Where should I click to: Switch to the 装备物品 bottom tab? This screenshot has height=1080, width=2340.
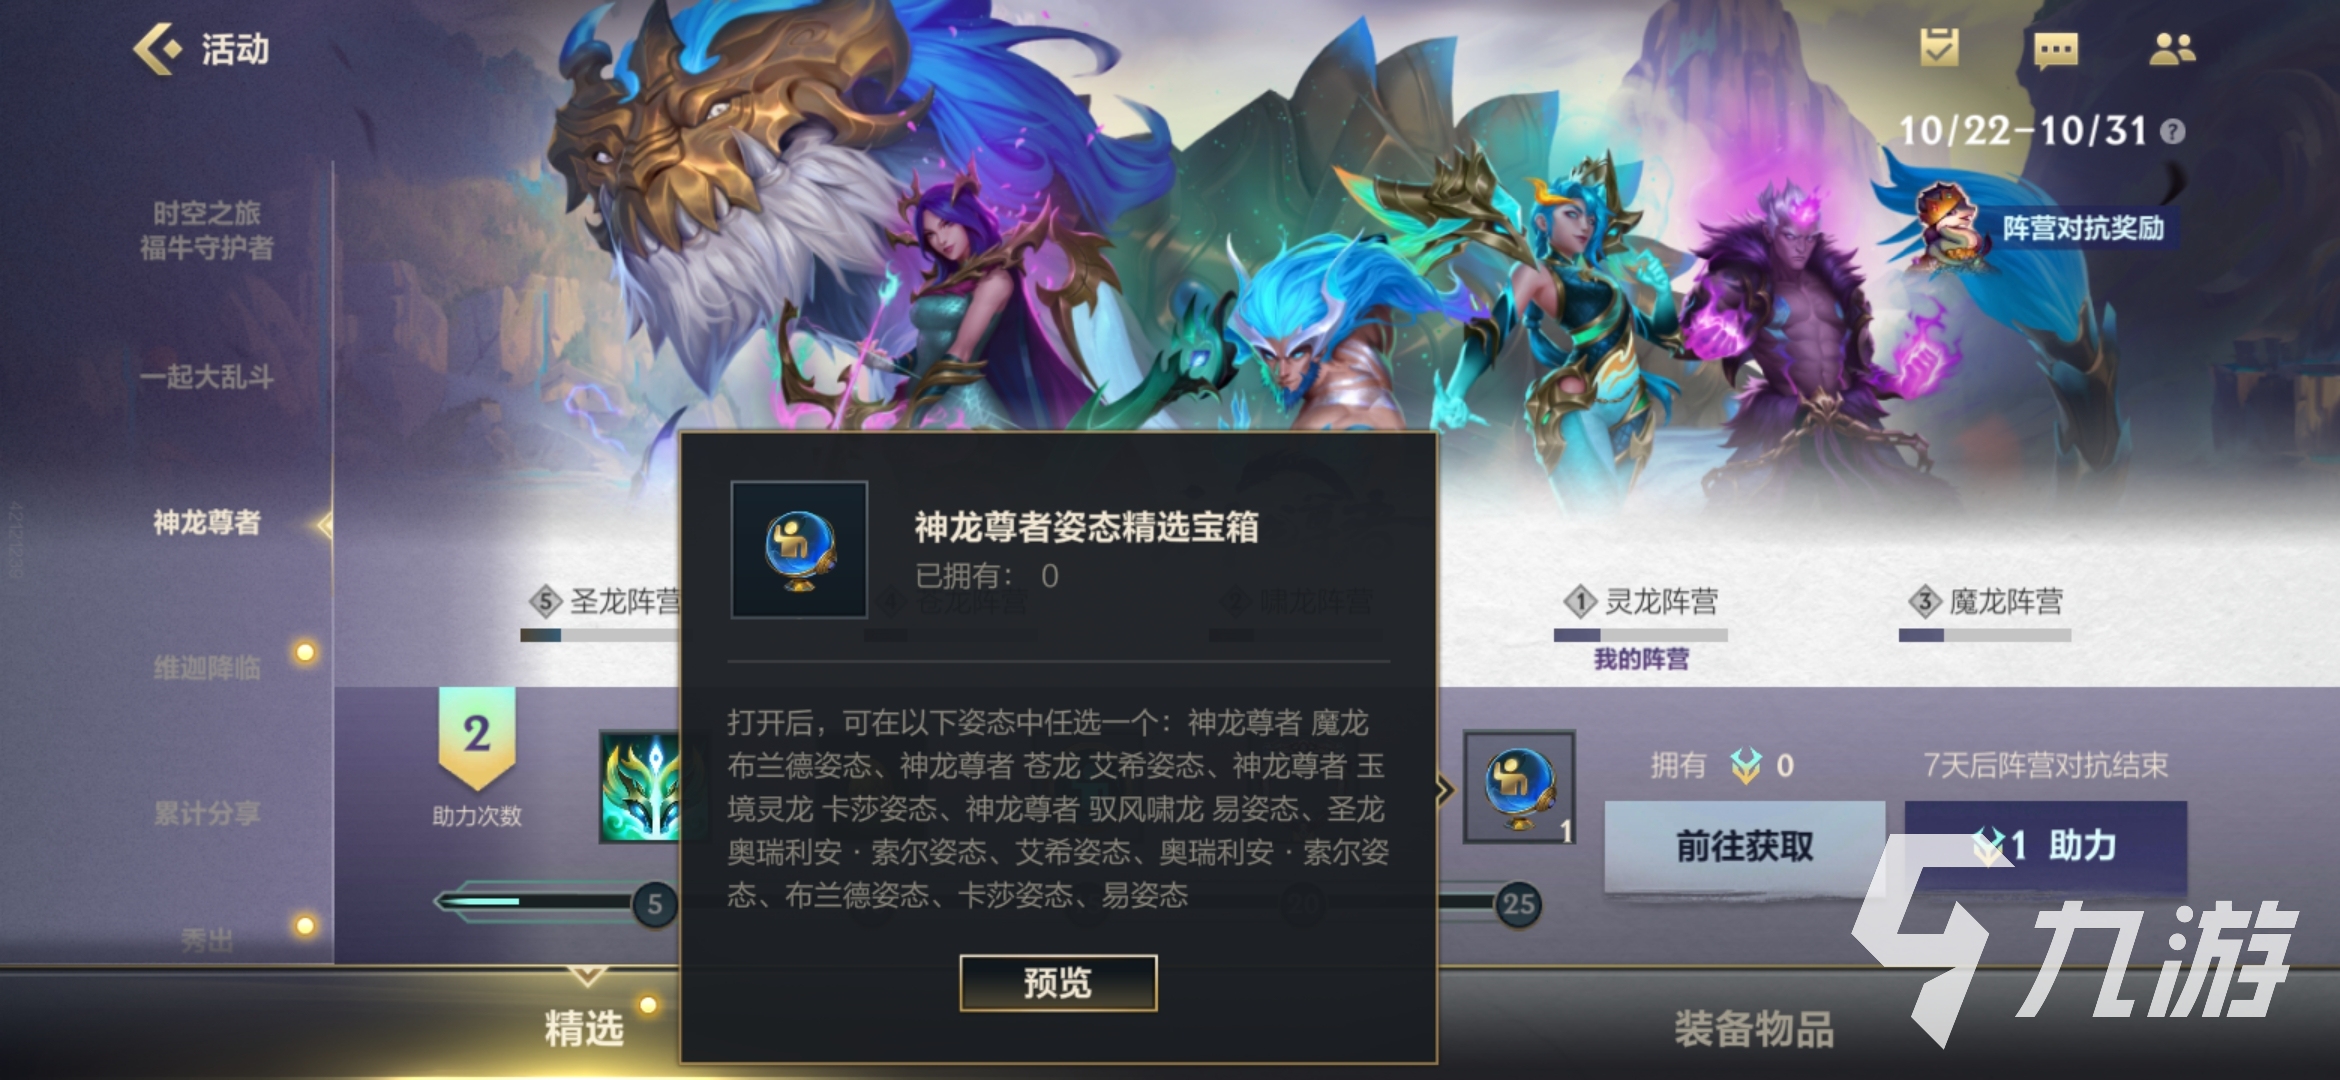pos(1754,1028)
